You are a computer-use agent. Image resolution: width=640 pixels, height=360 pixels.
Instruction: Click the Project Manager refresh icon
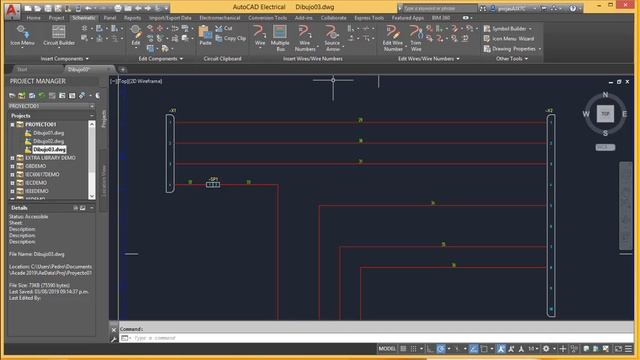point(42,96)
